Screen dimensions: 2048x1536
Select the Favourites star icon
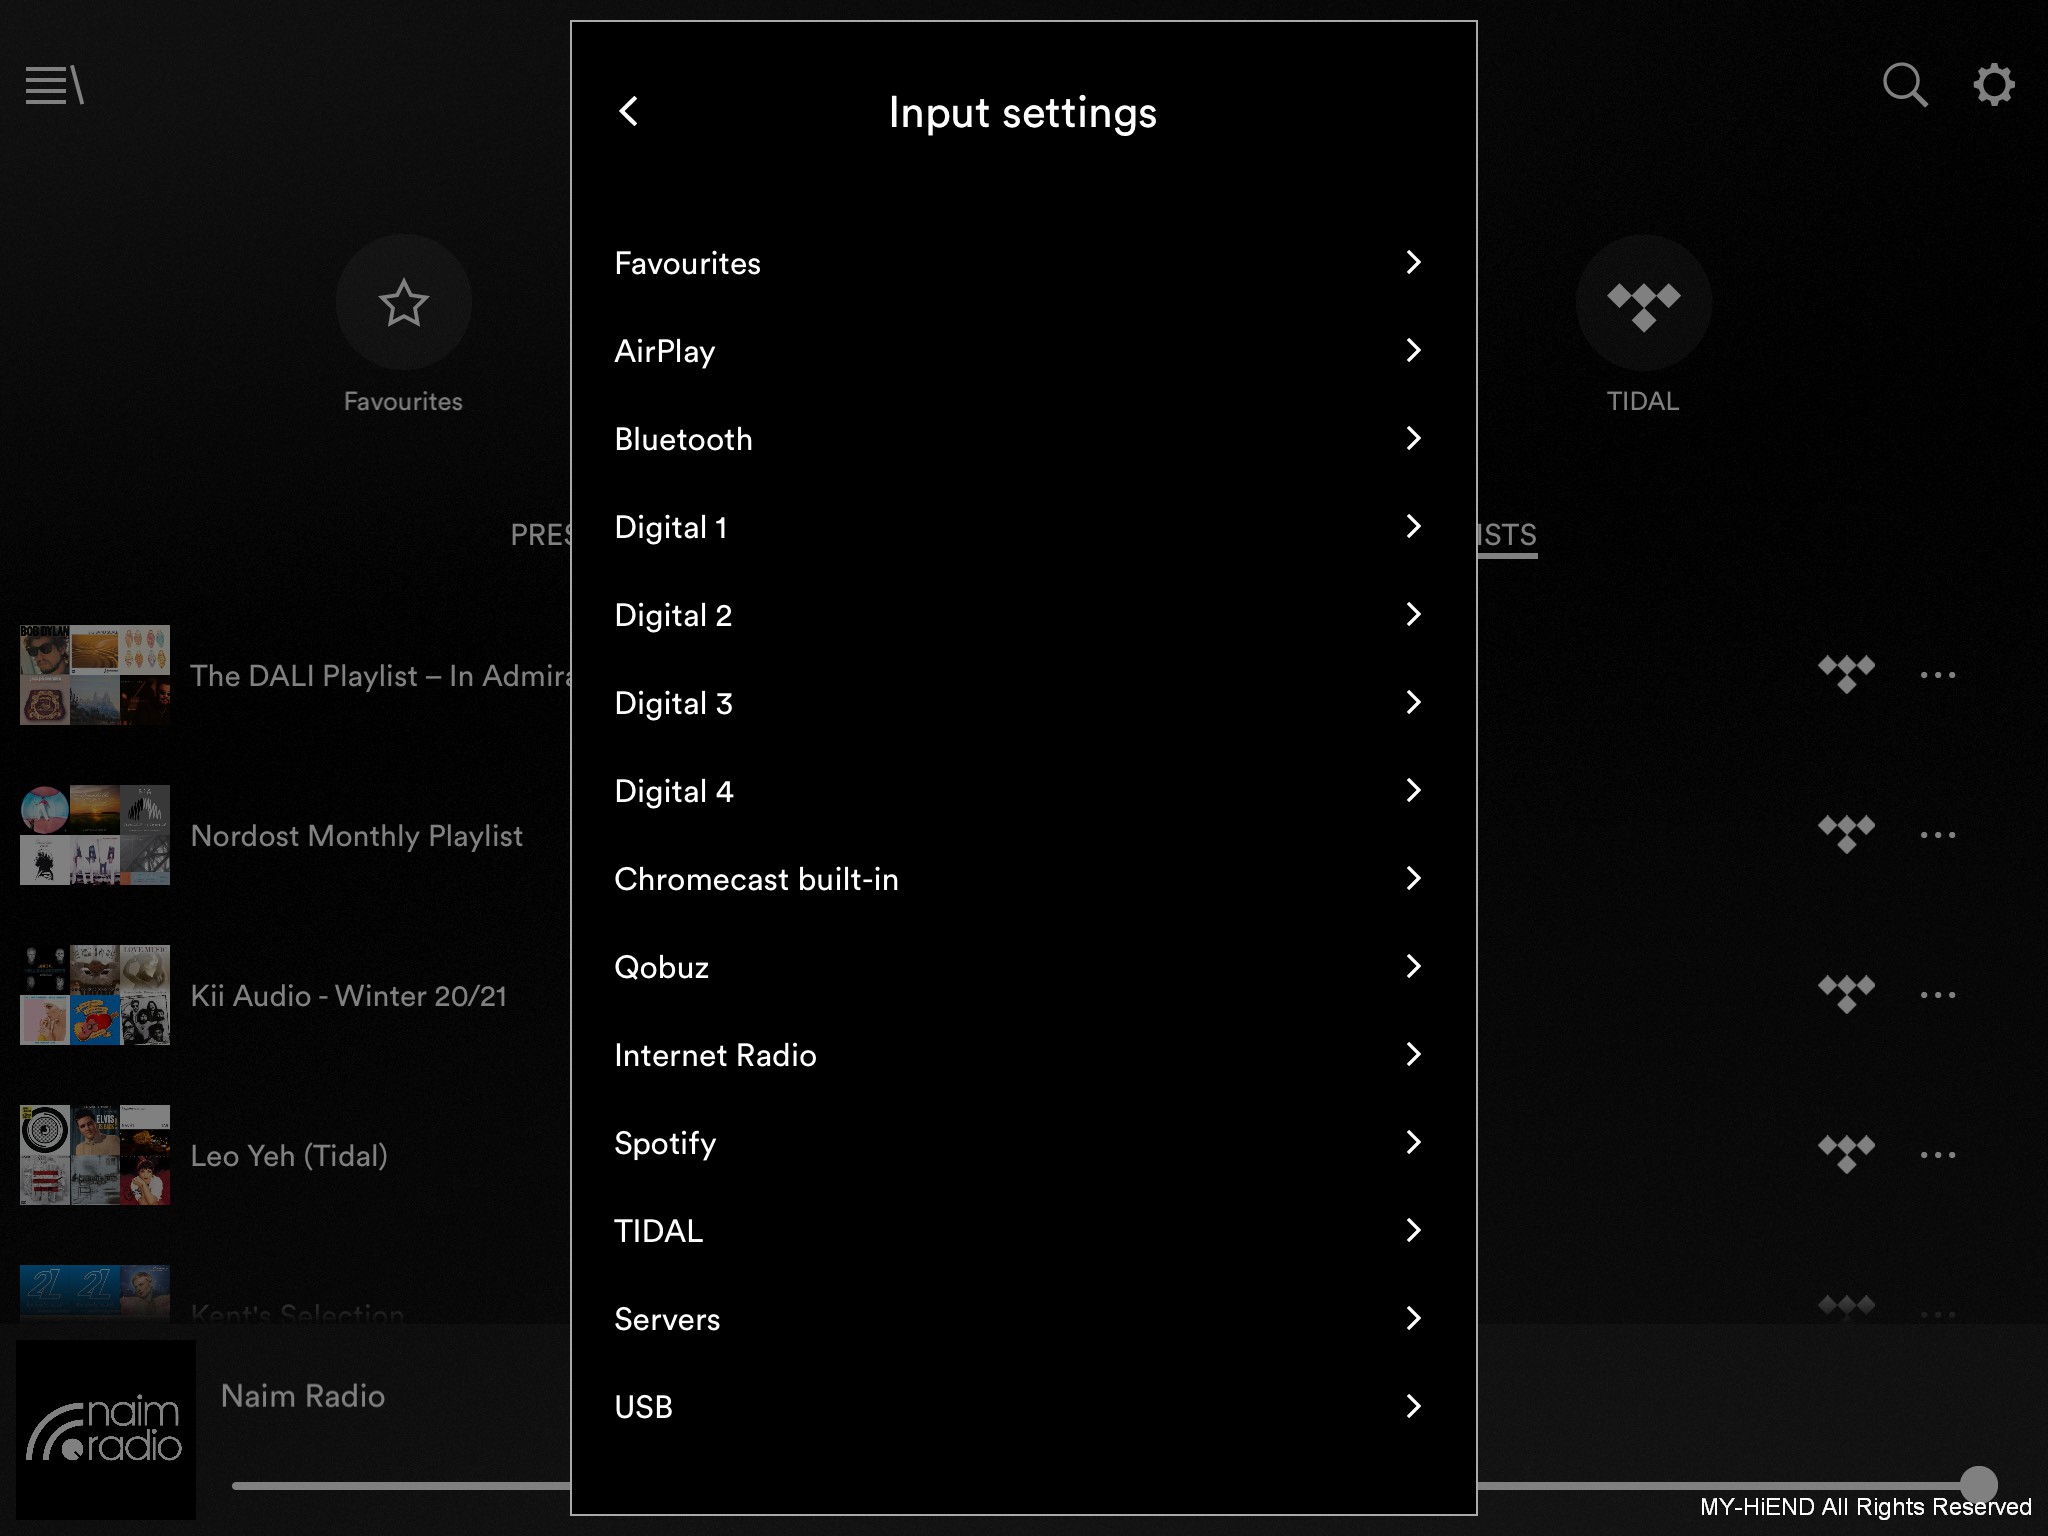click(x=404, y=302)
